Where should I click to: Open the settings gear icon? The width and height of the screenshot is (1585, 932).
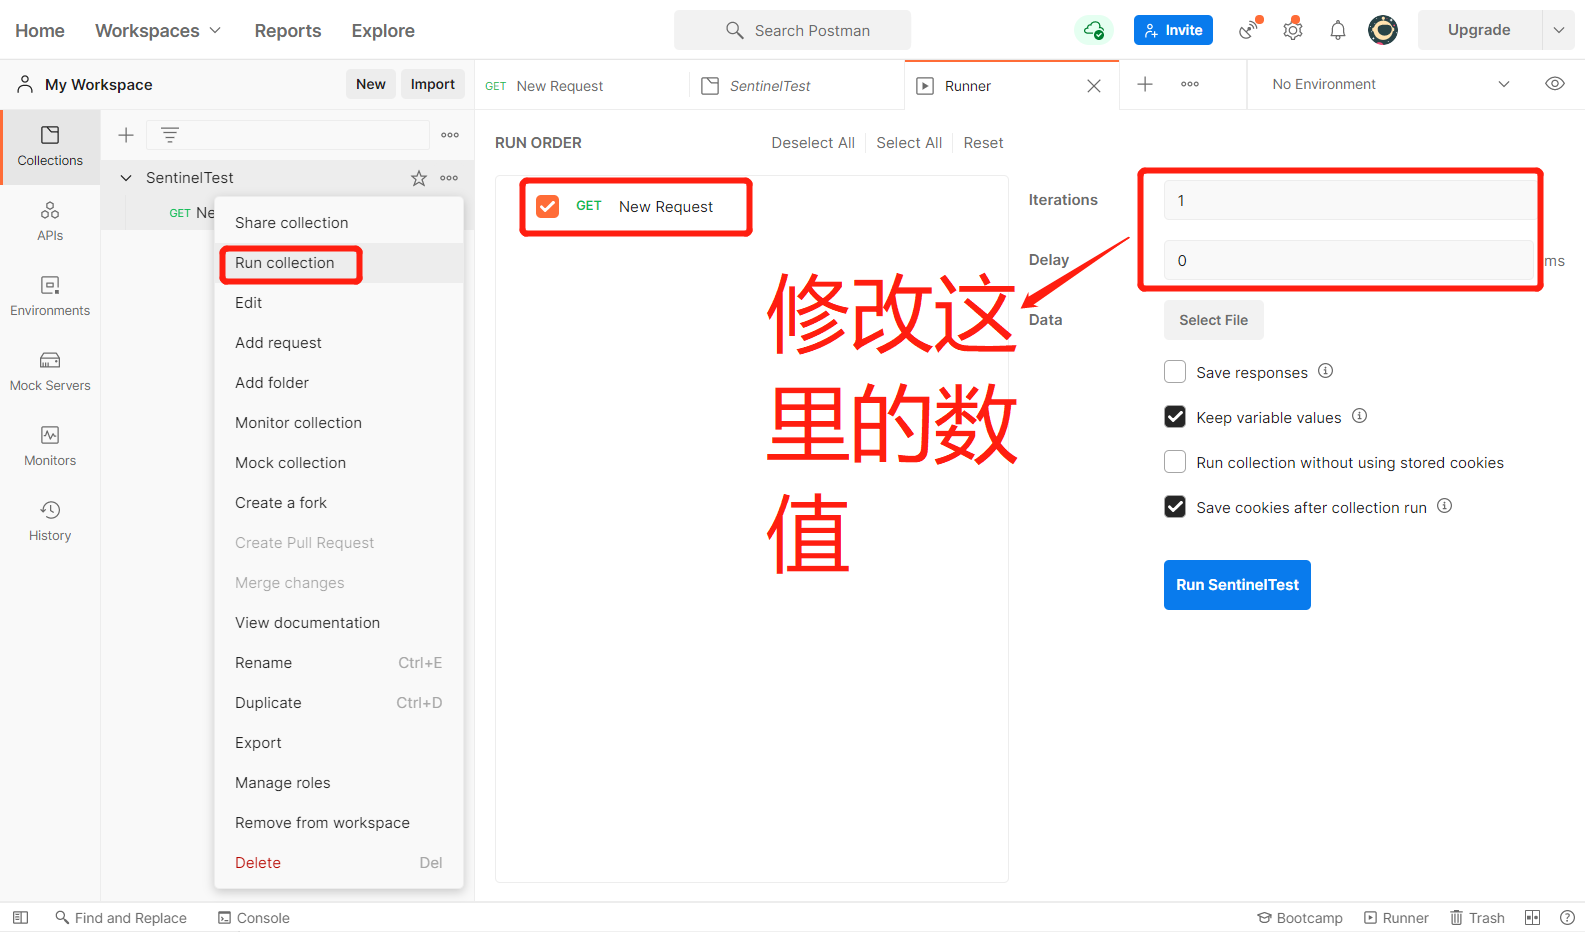coord(1293,29)
